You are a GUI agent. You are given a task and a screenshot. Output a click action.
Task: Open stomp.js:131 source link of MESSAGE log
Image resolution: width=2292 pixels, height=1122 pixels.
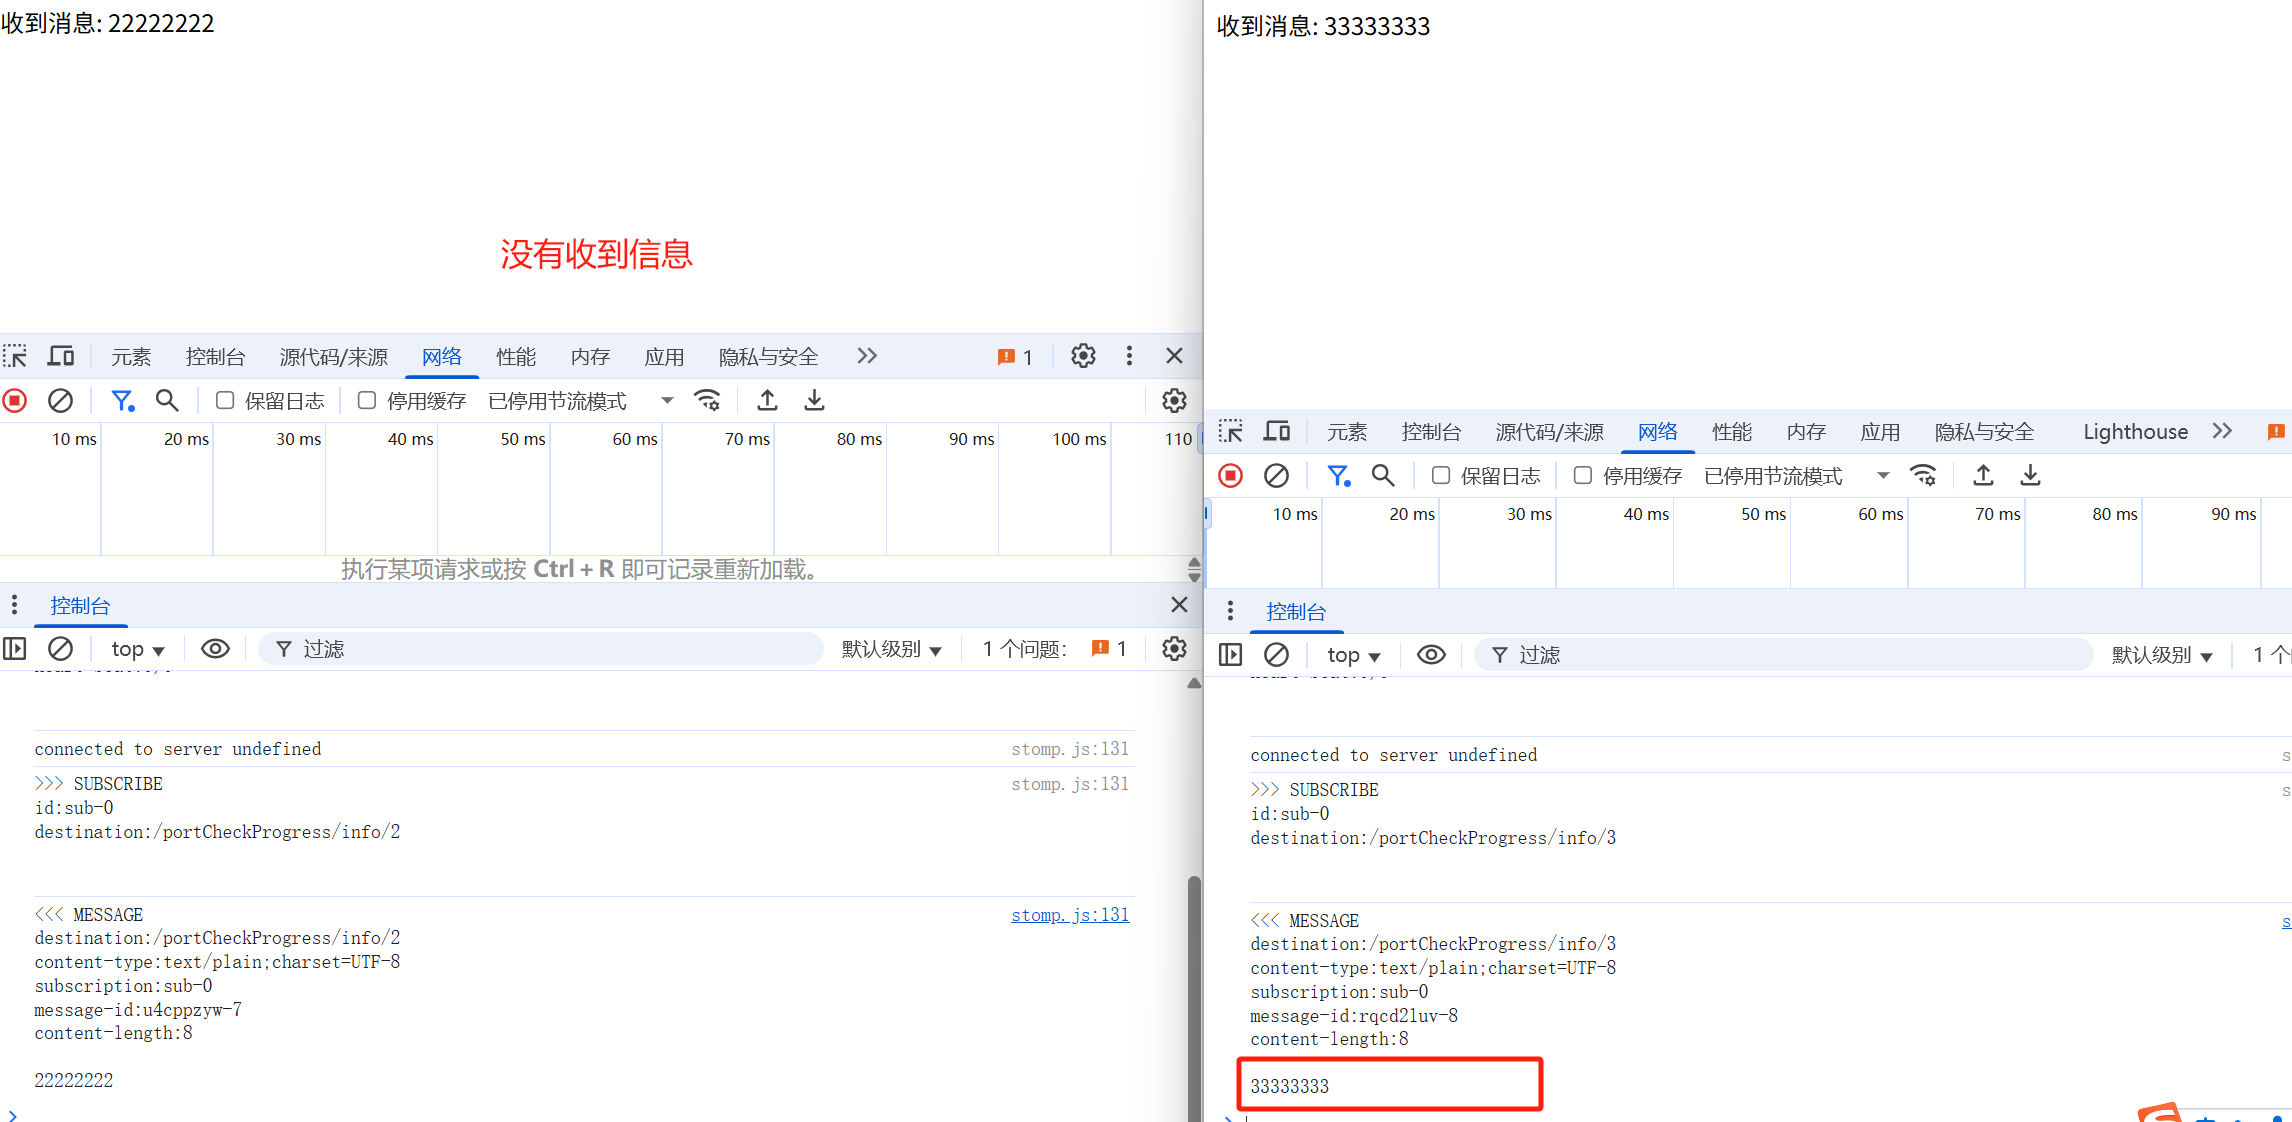pos(1069,915)
